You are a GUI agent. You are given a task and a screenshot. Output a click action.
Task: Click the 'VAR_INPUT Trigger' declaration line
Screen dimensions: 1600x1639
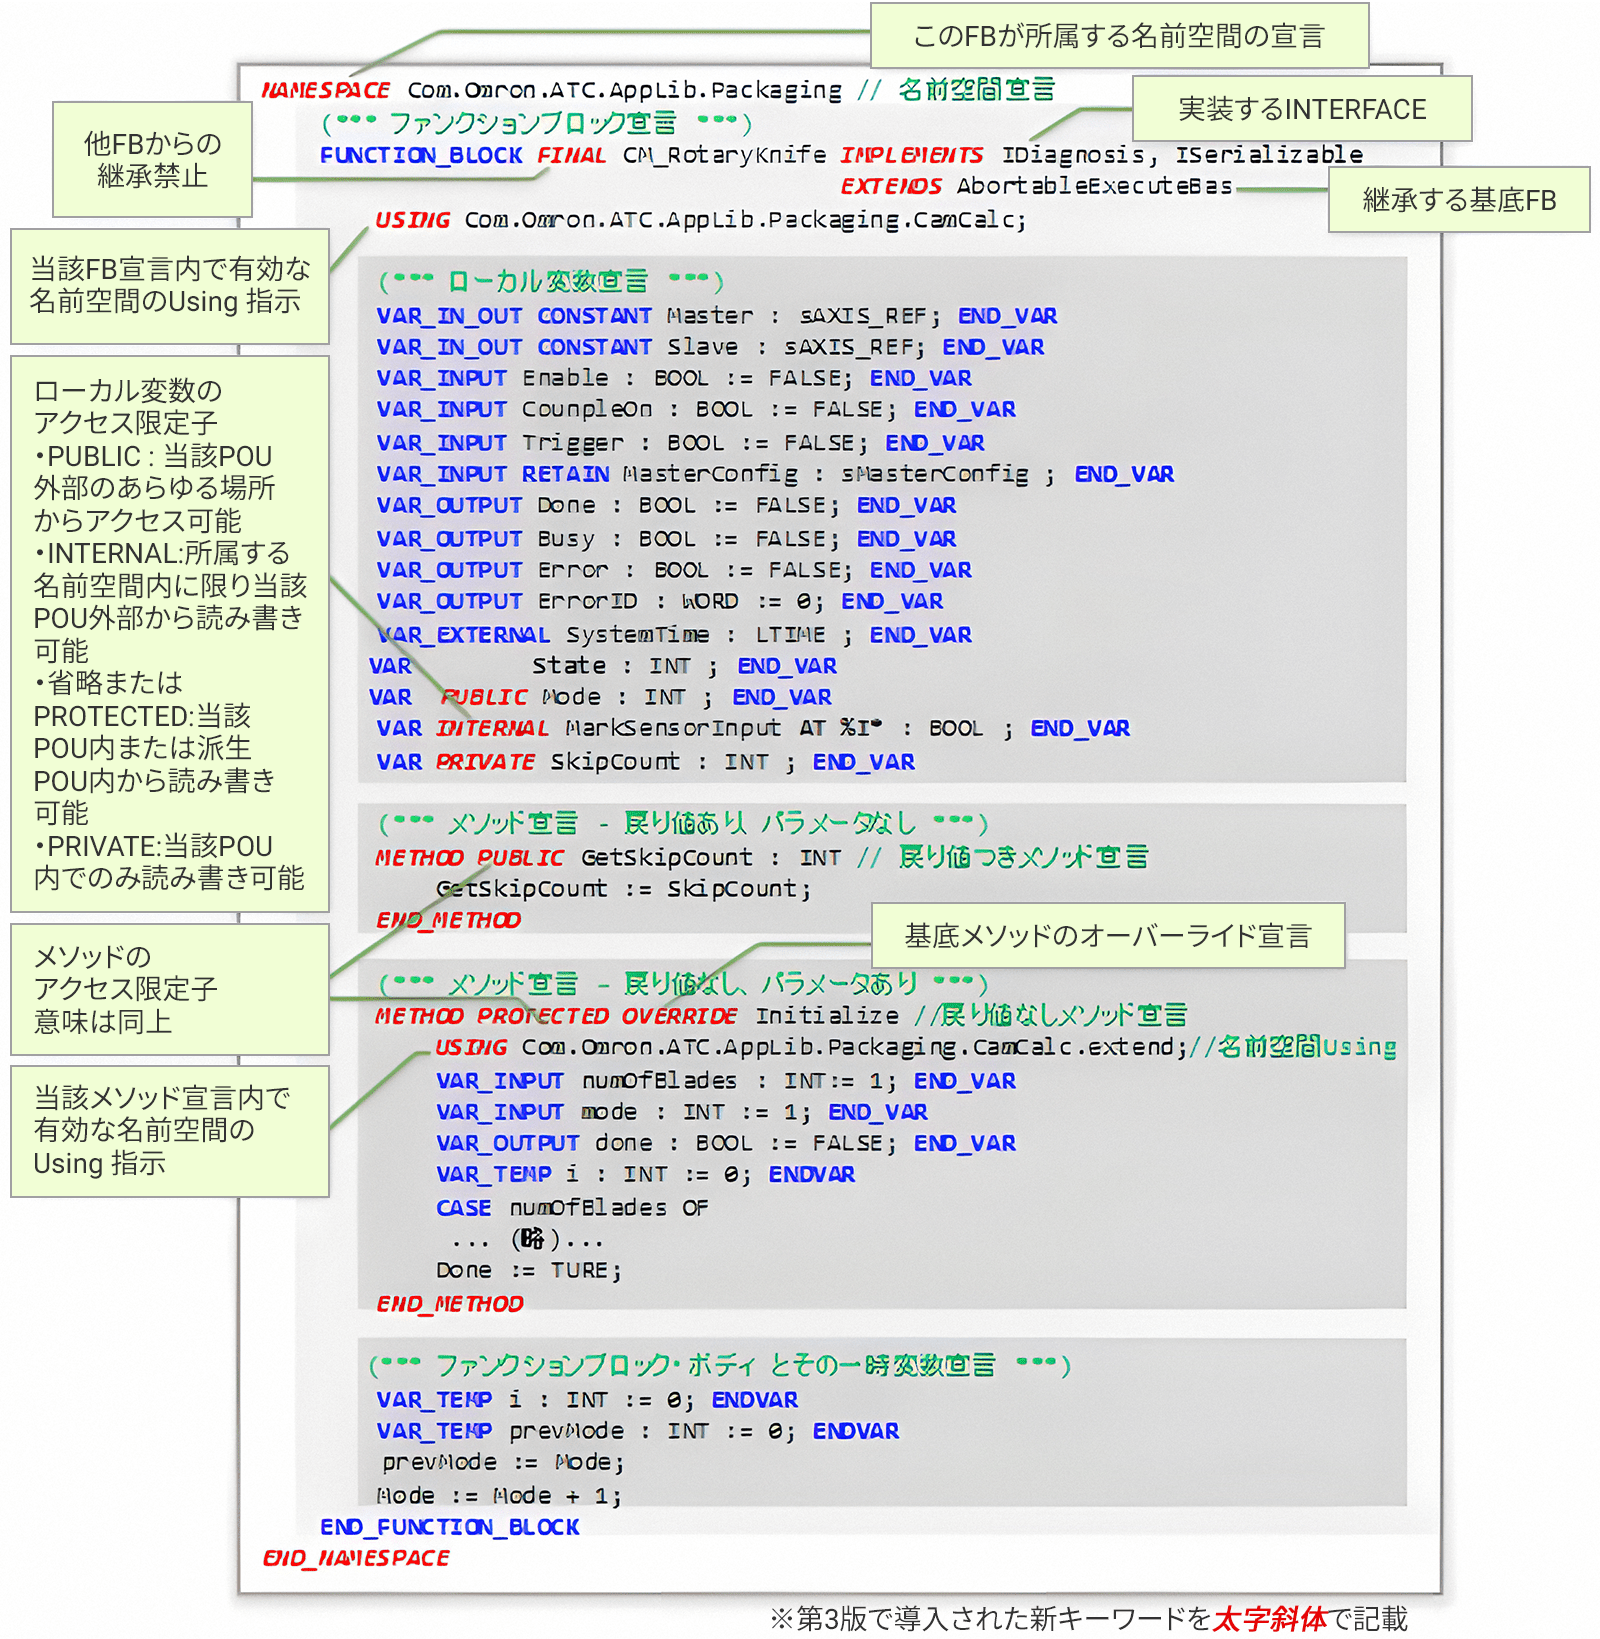pyautogui.click(x=680, y=442)
